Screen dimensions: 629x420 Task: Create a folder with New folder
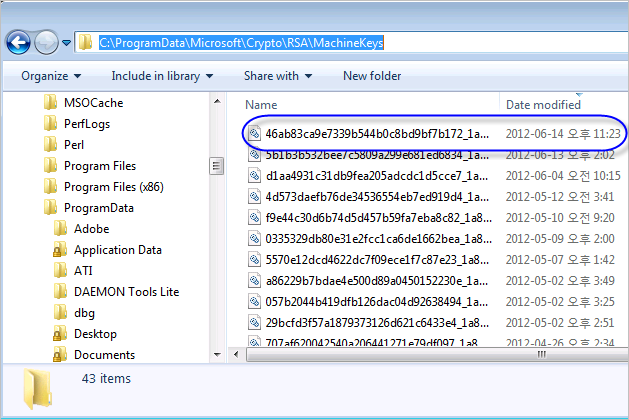tap(372, 76)
